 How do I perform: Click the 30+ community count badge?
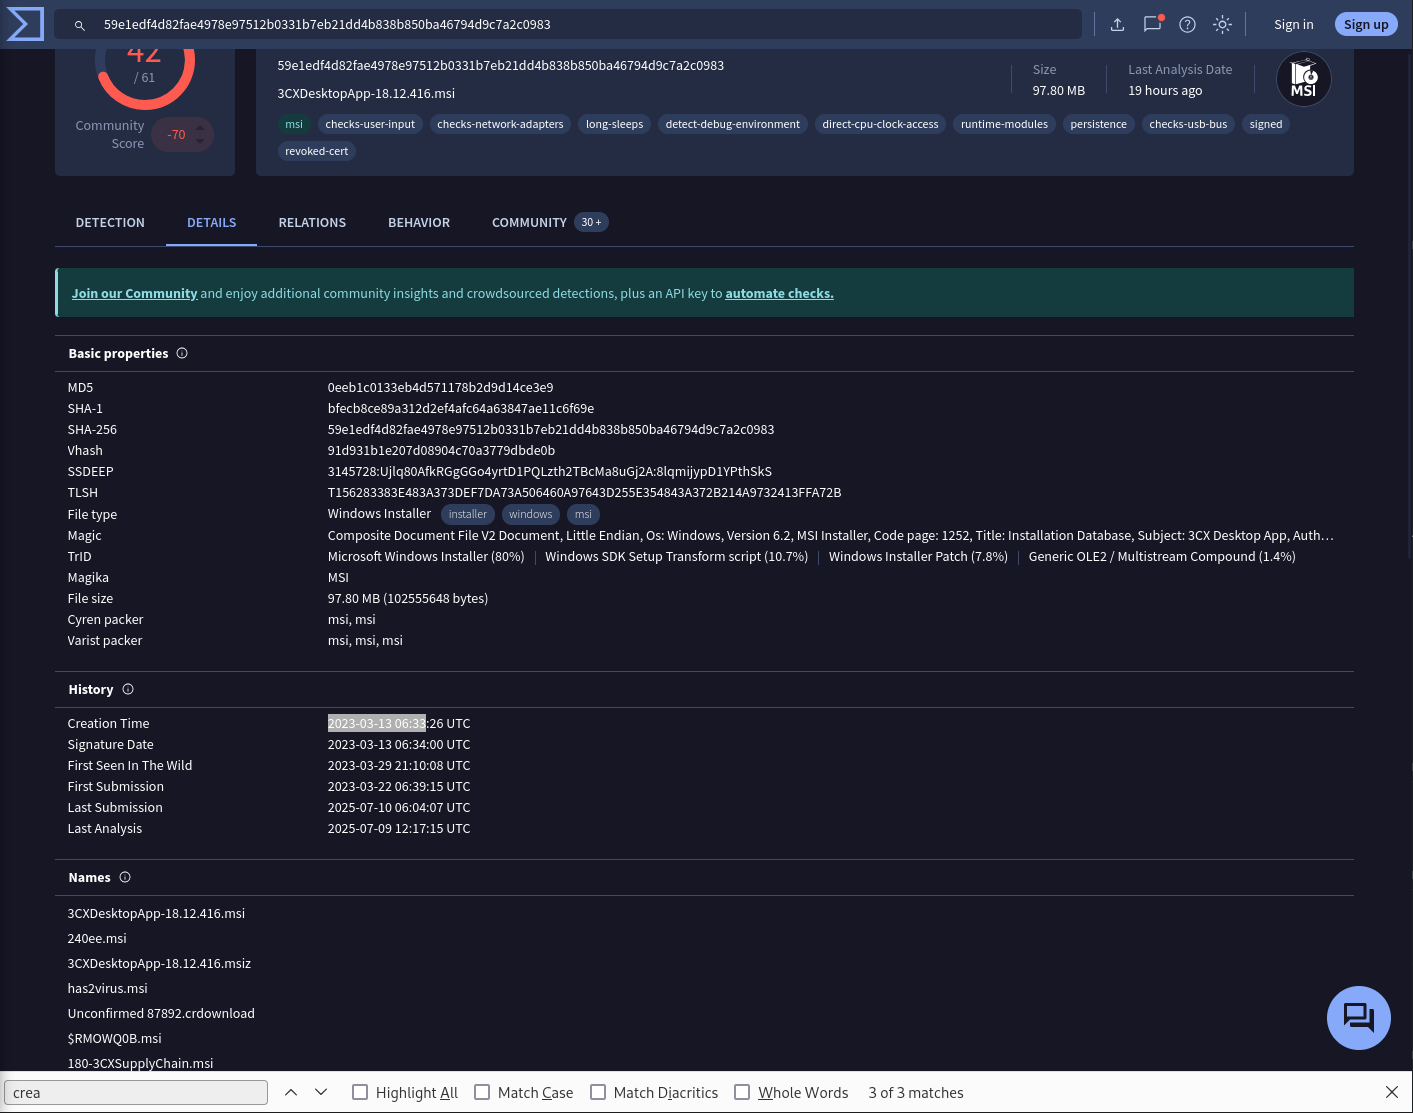pyautogui.click(x=592, y=222)
